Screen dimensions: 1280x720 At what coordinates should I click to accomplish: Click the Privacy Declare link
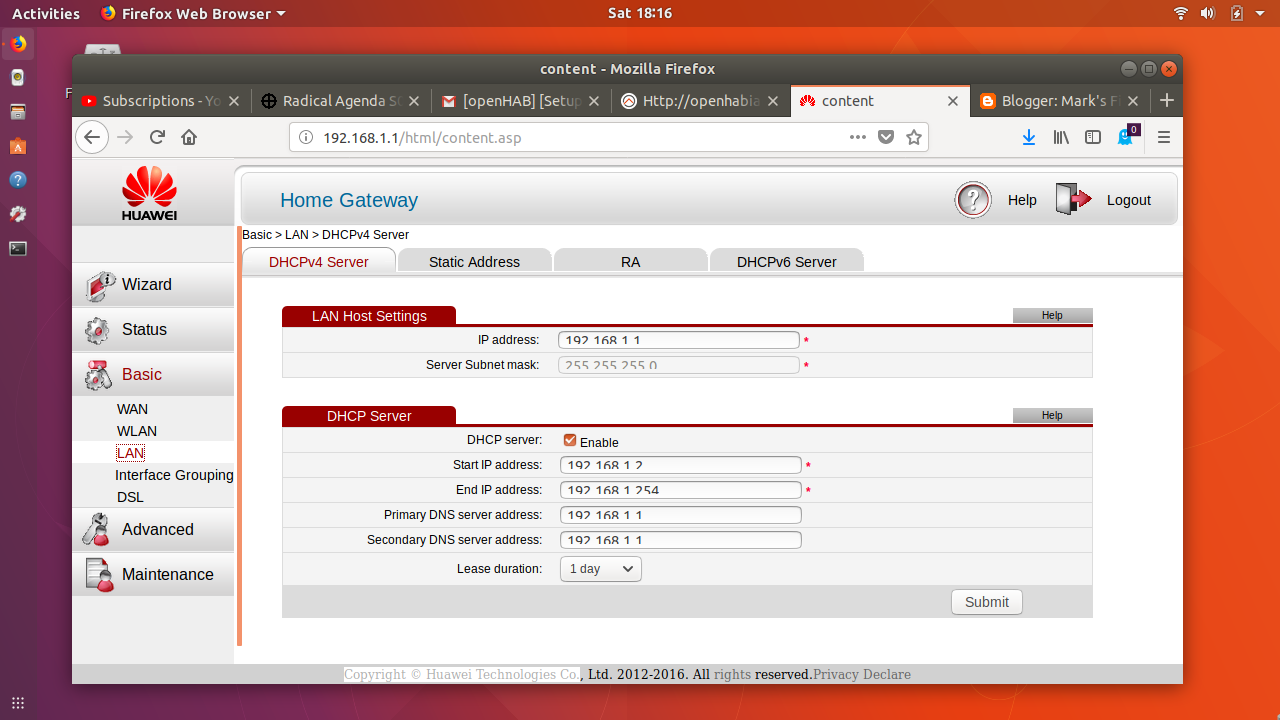861,674
